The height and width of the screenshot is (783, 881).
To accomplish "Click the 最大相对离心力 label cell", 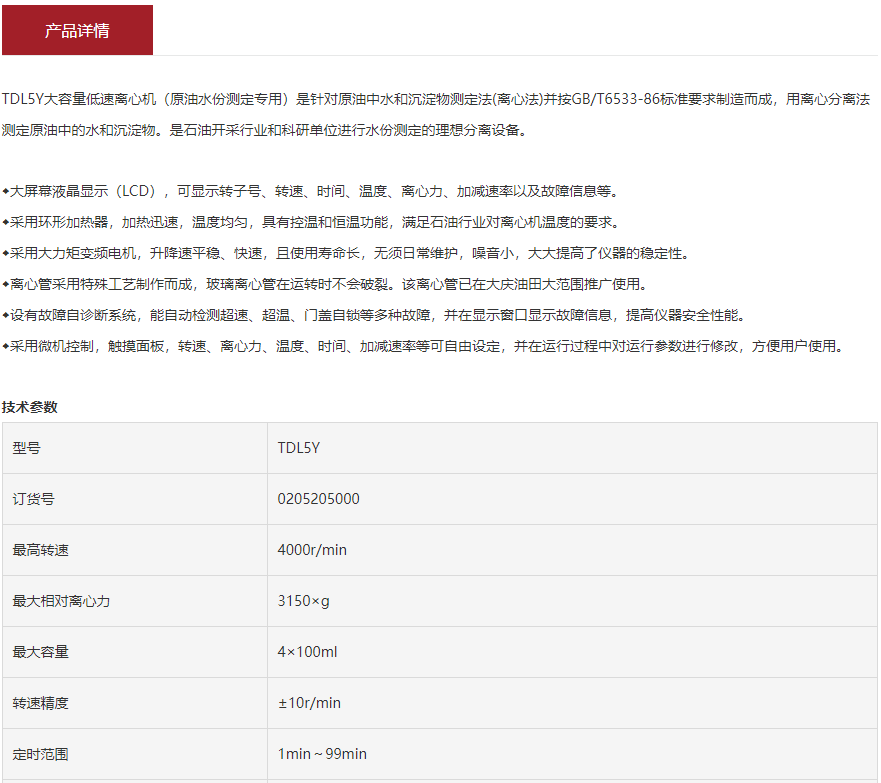I will point(135,602).
